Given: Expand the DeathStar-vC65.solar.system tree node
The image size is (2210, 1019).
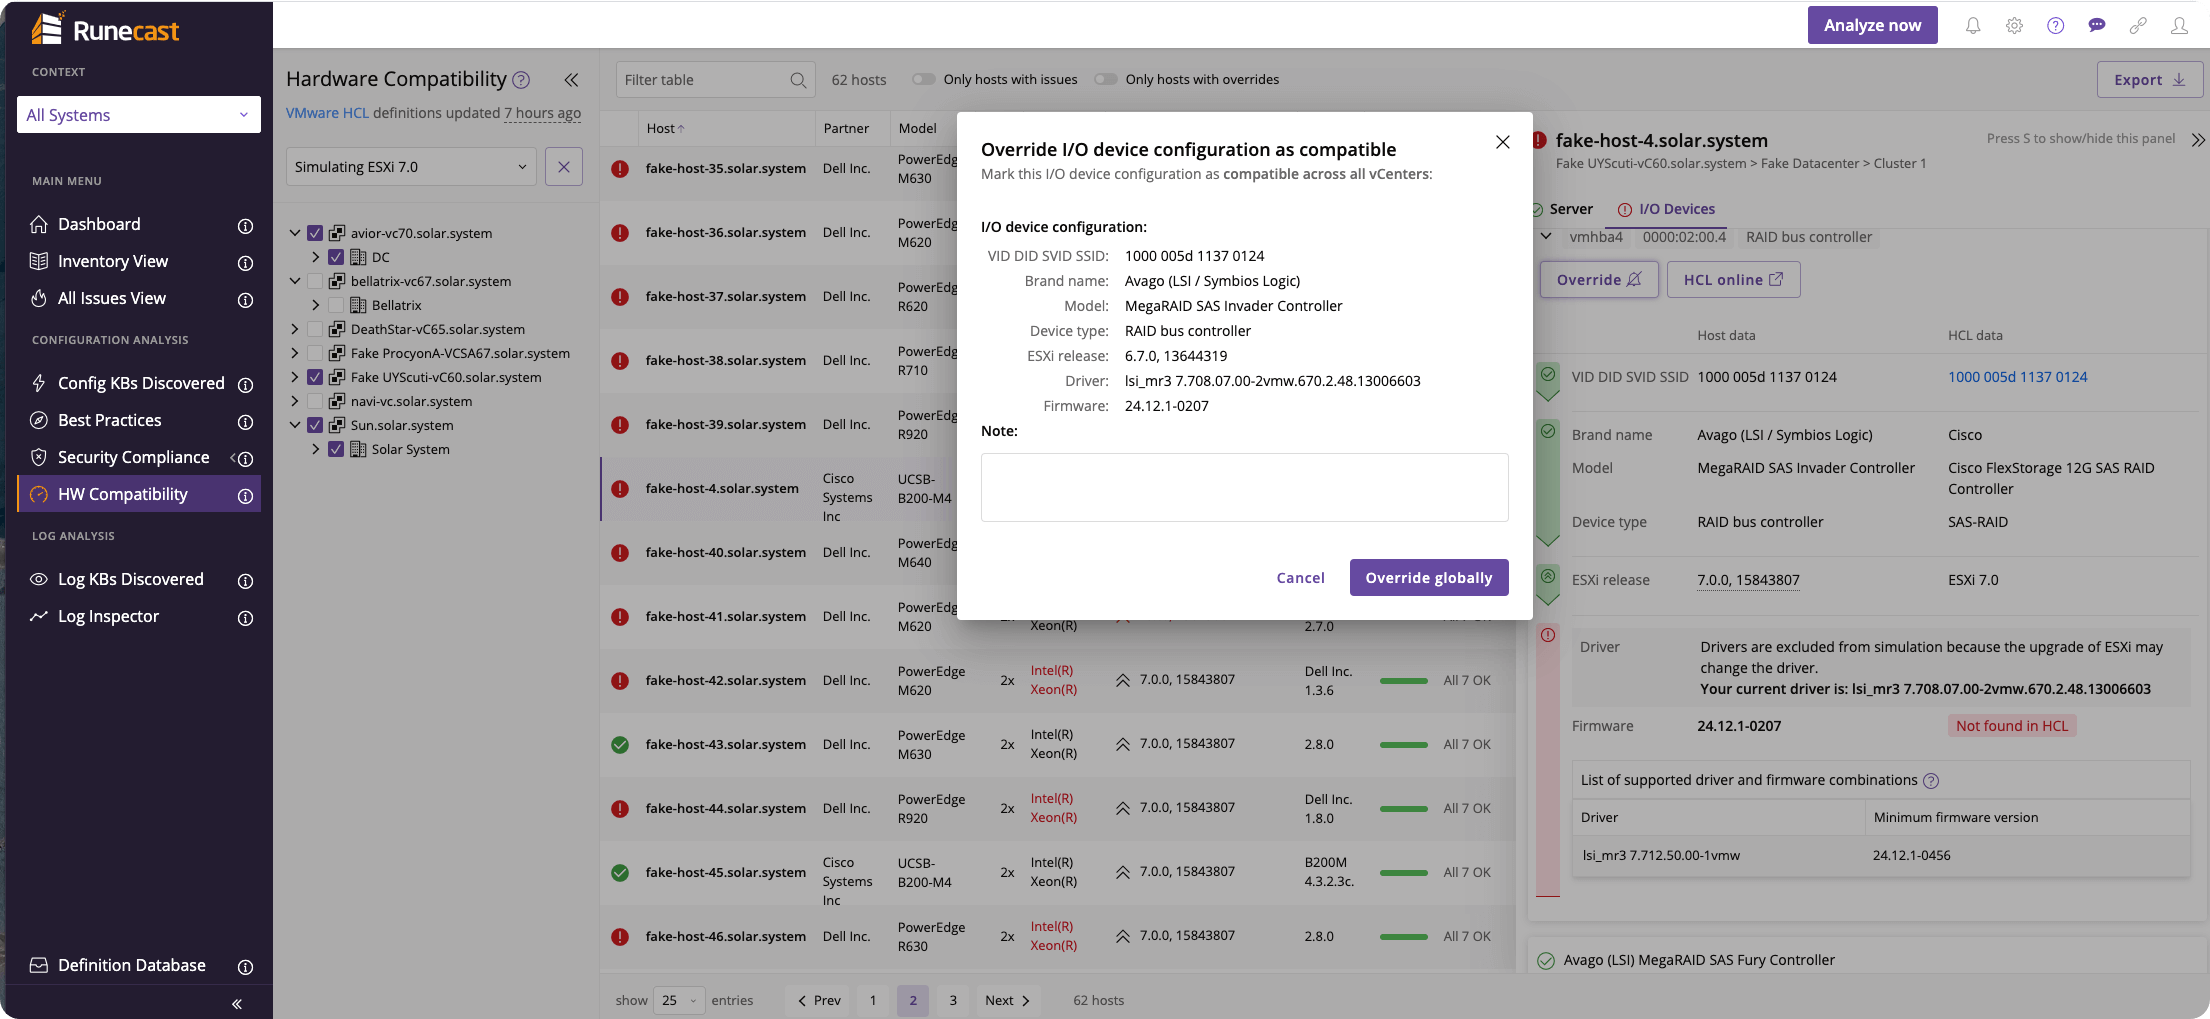Looking at the screenshot, I should click(294, 329).
